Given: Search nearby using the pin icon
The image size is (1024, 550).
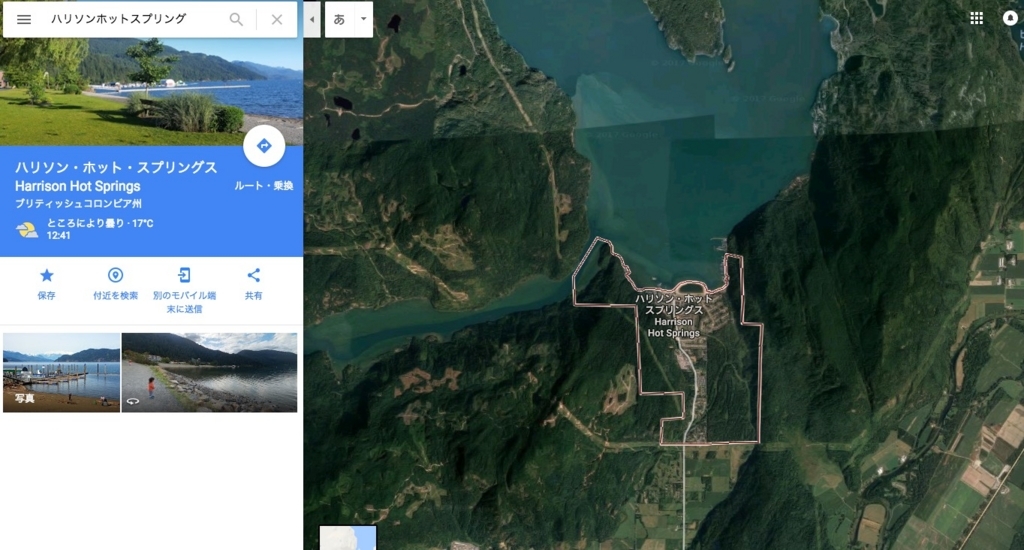Looking at the screenshot, I should [x=115, y=276].
